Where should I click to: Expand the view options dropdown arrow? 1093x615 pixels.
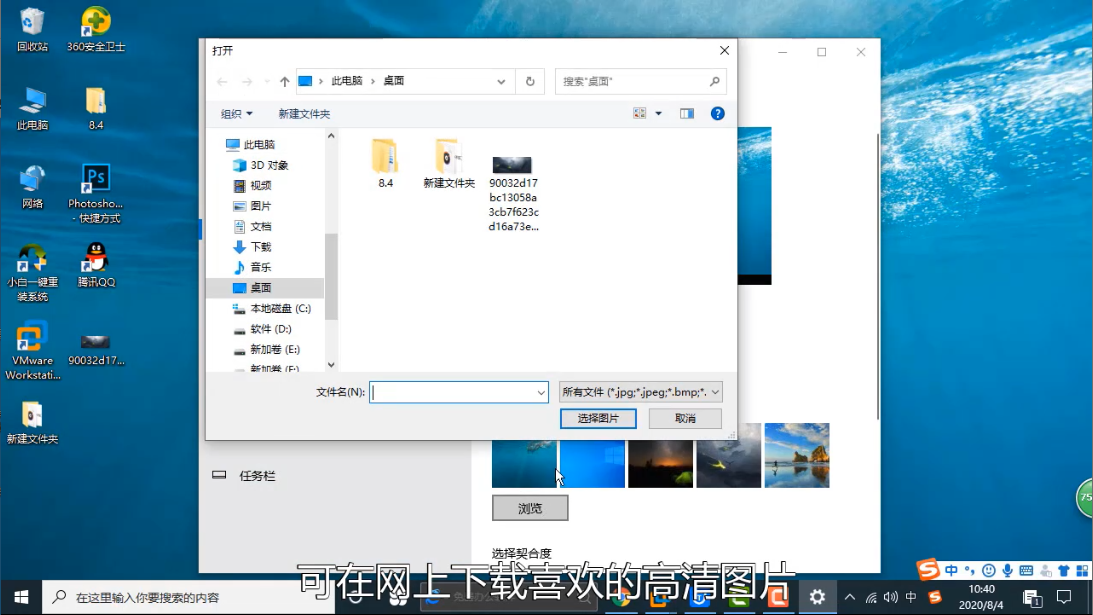click(x=658, y=114)
